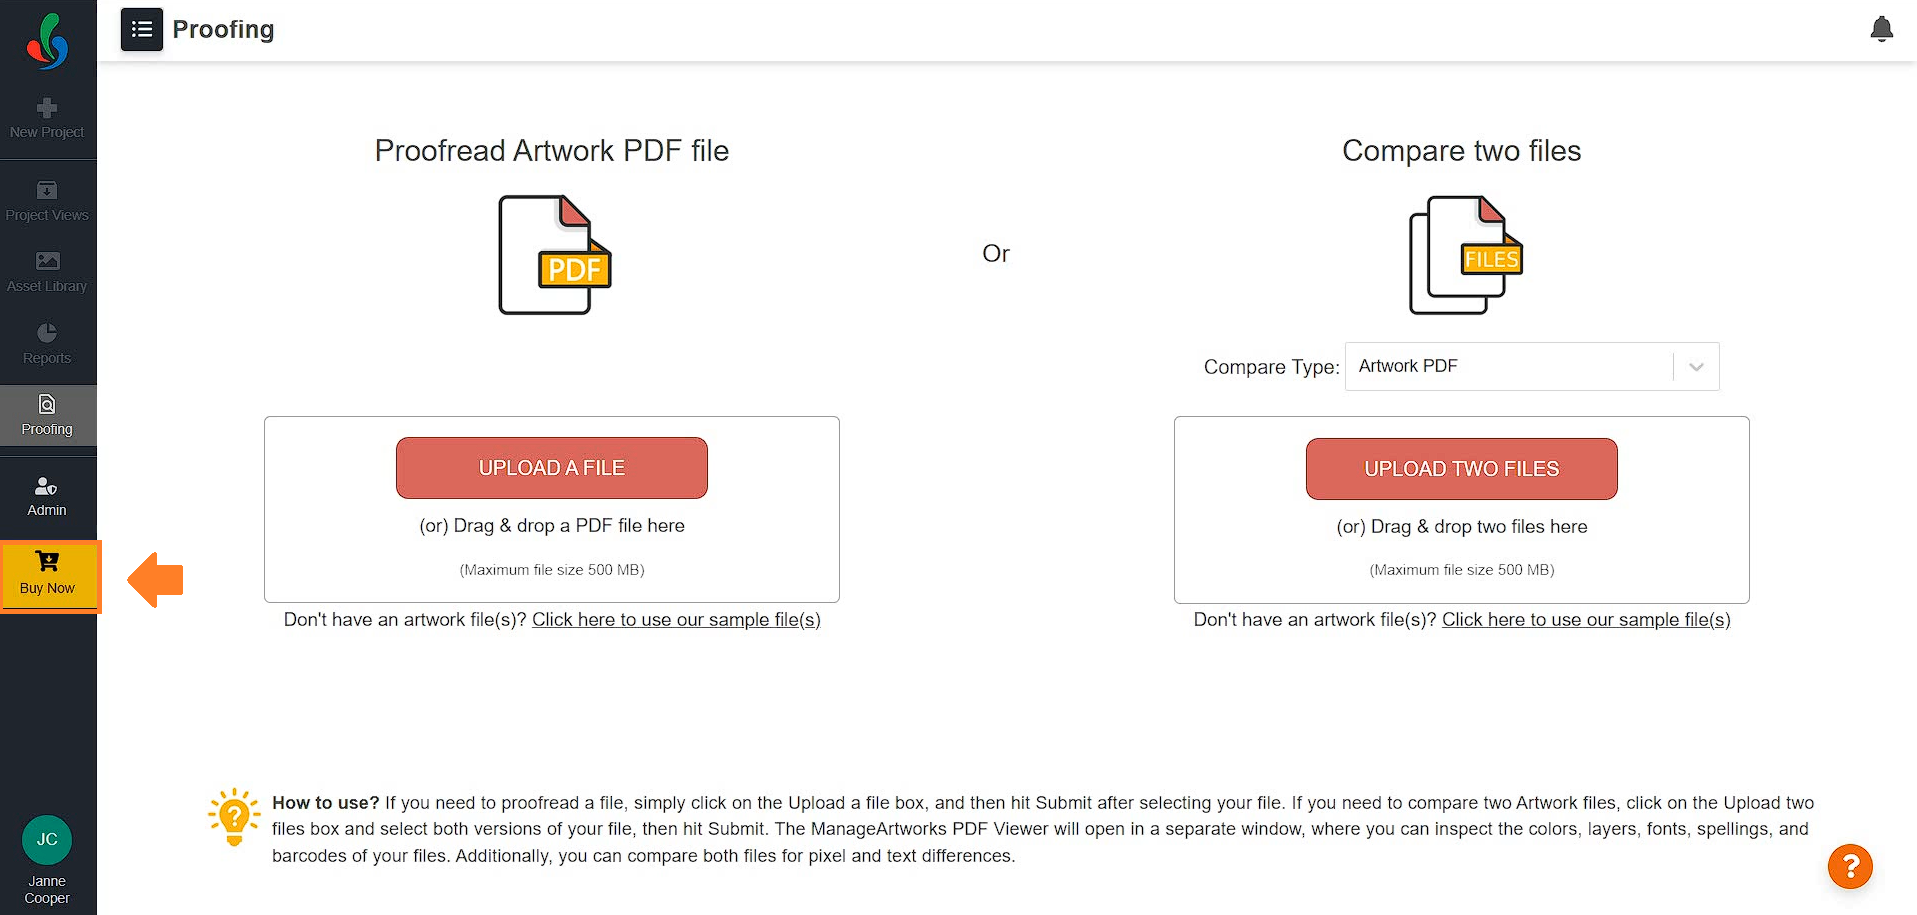Open the orange help question button
Screen dimensions: 1917x915
click(x=1850, y=866)
